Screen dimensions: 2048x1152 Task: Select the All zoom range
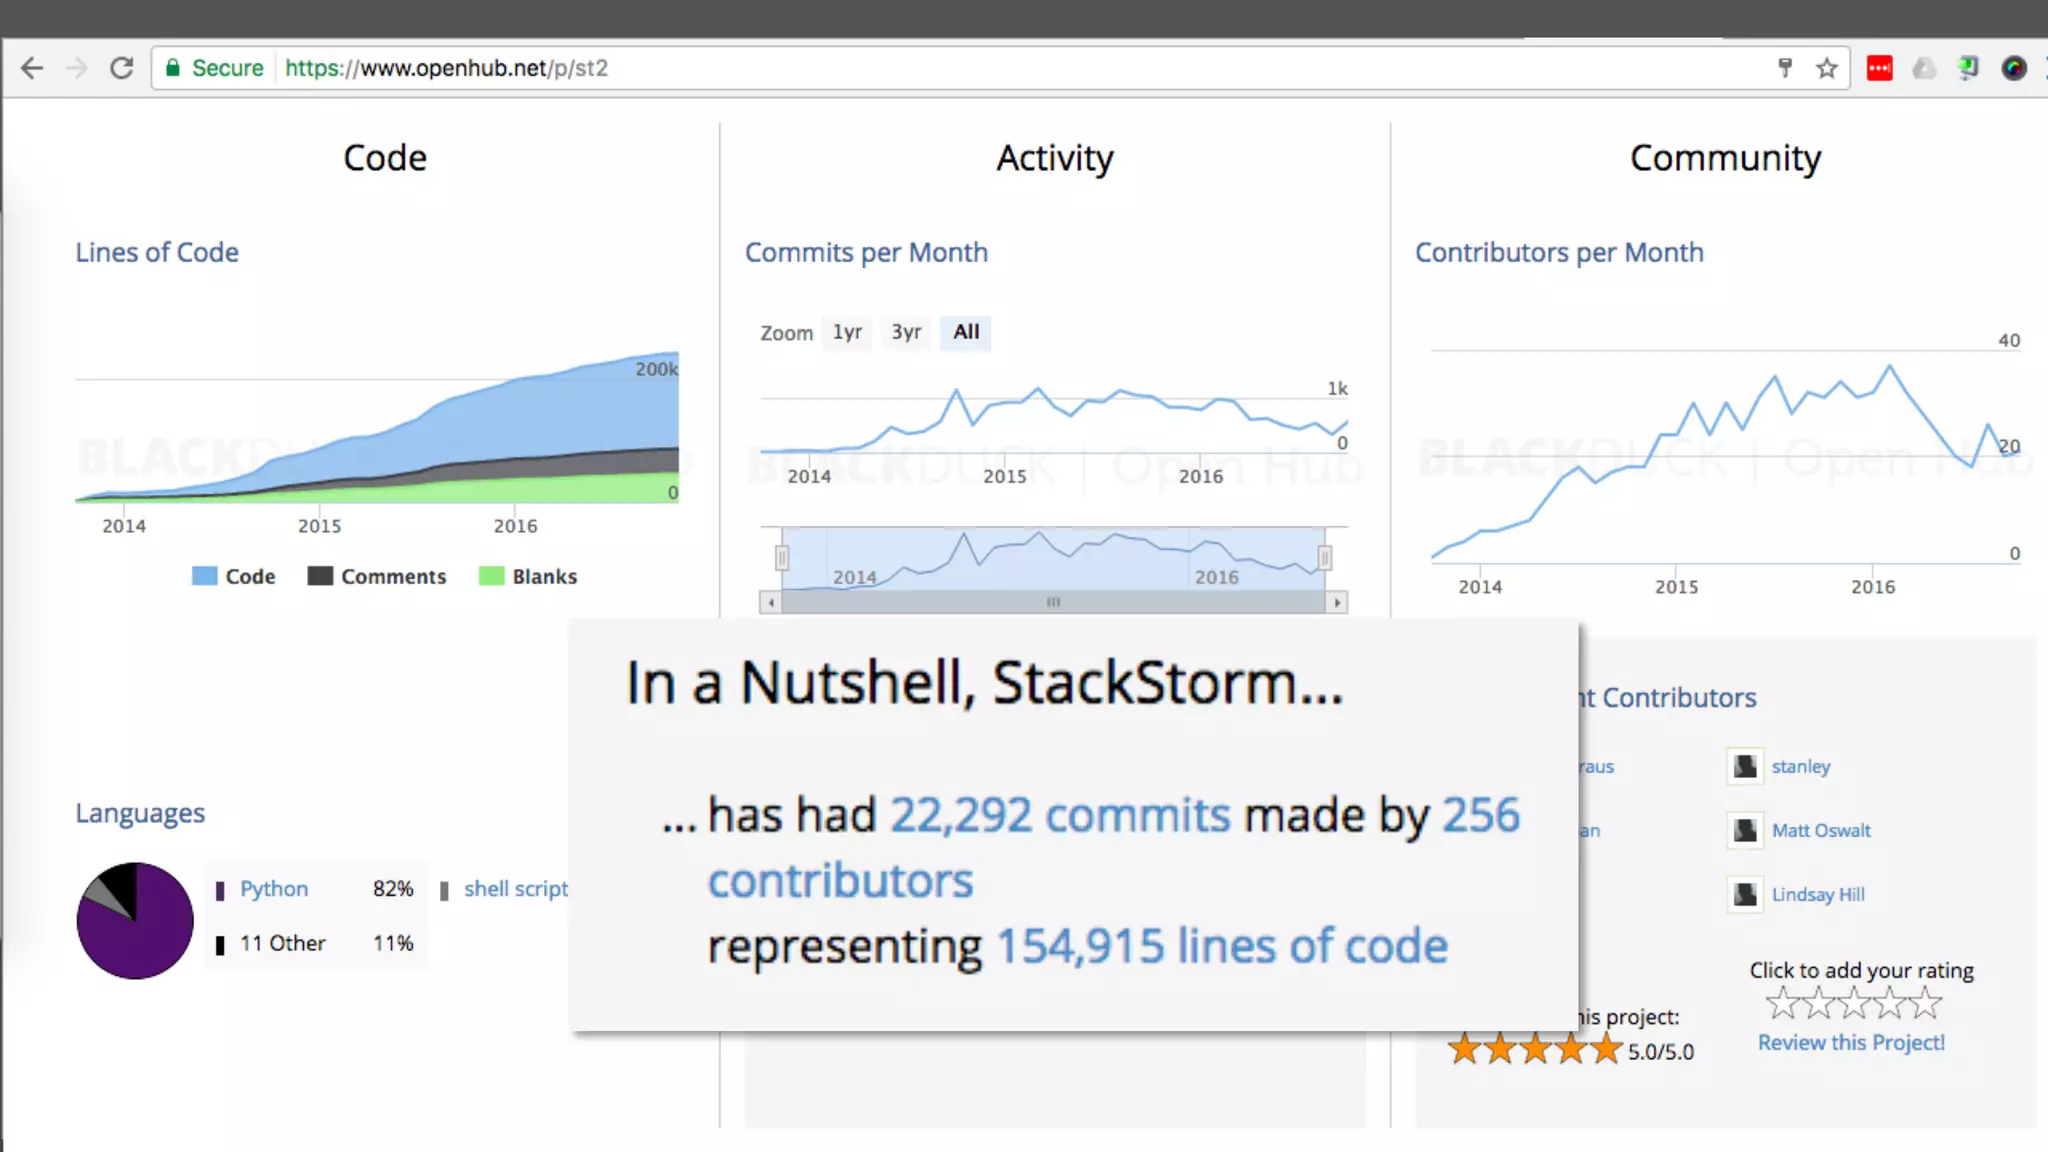[966, 332]
